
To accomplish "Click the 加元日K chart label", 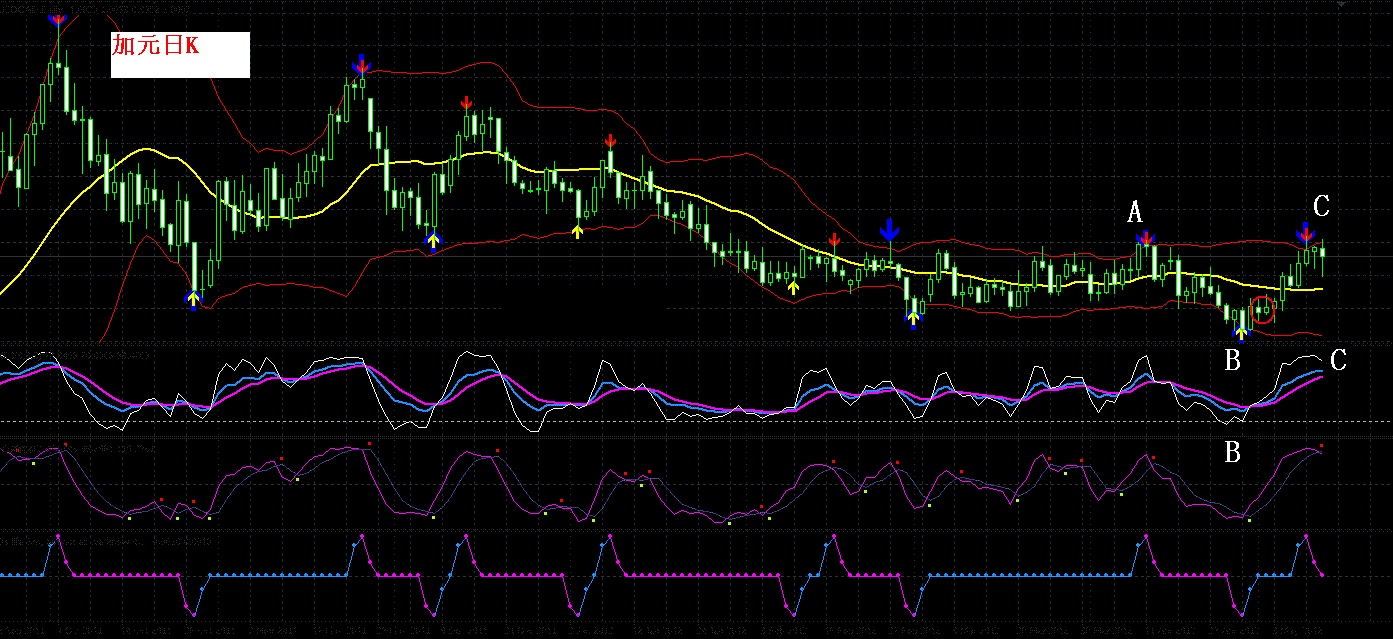I will (179, 55).
